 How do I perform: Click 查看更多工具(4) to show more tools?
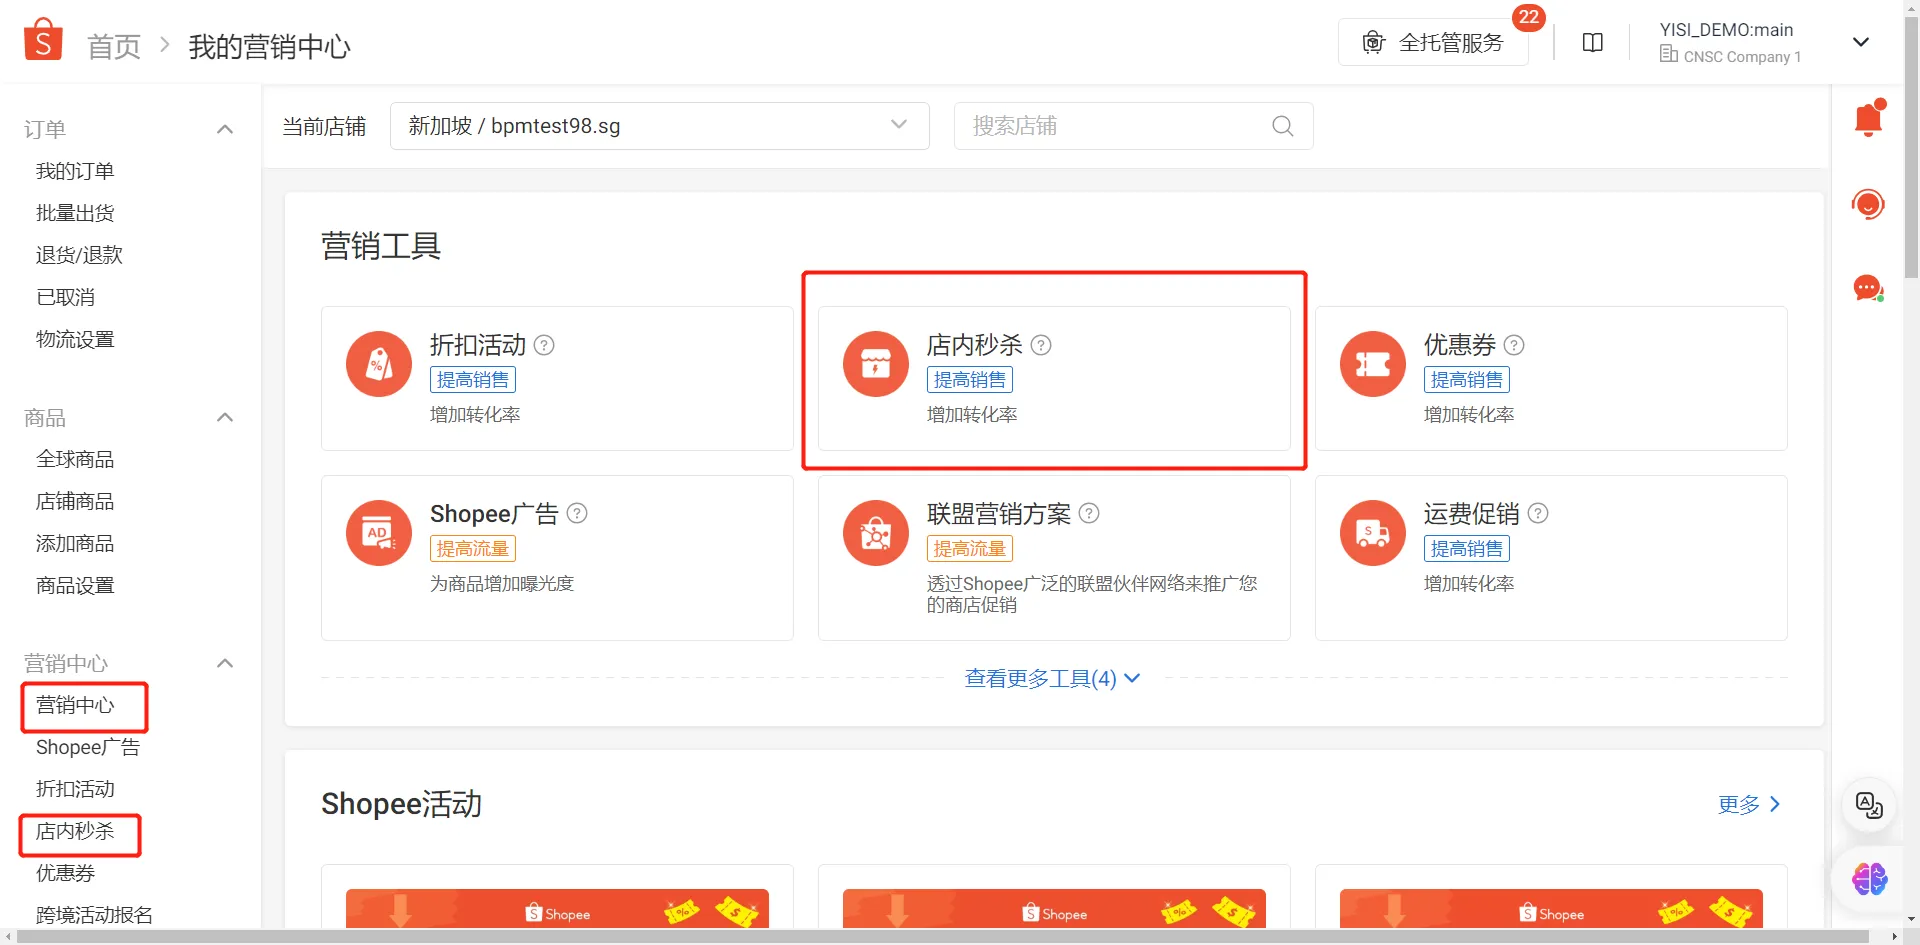tap(1040, 678)
